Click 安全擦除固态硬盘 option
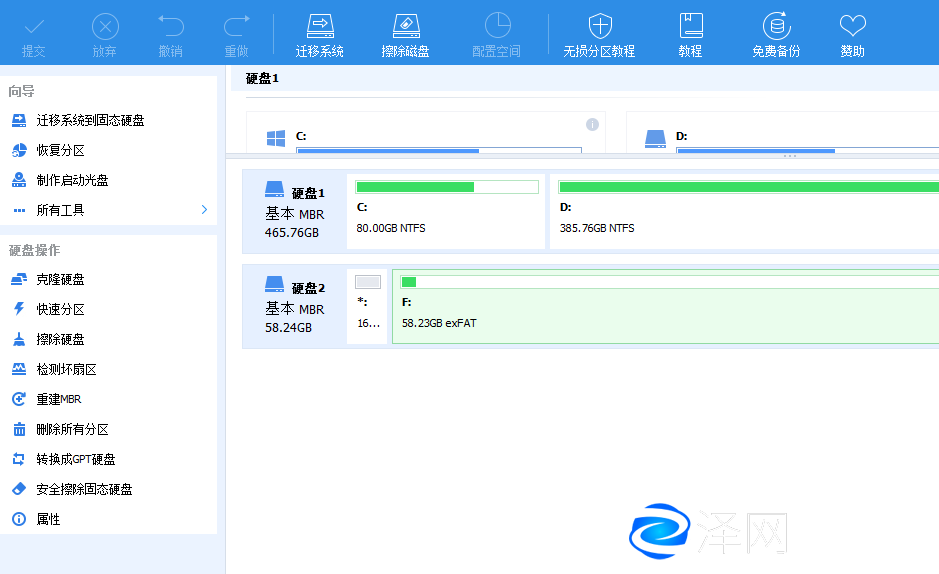 point(84,489)
